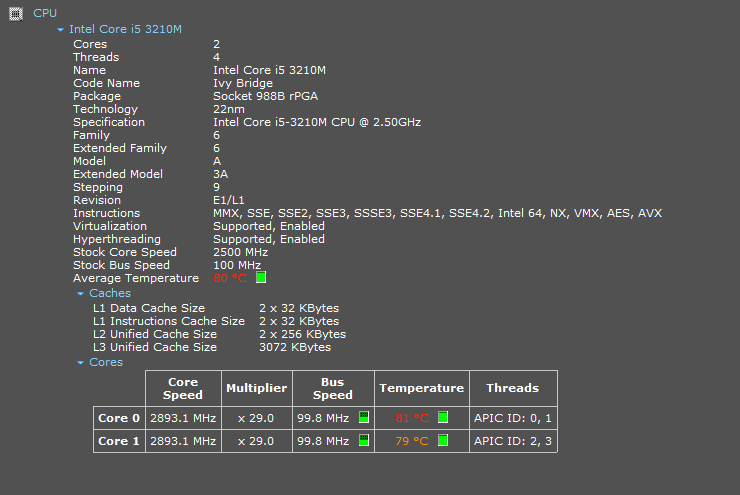
Task: Click the Code Name label
Action: (107, 84)
